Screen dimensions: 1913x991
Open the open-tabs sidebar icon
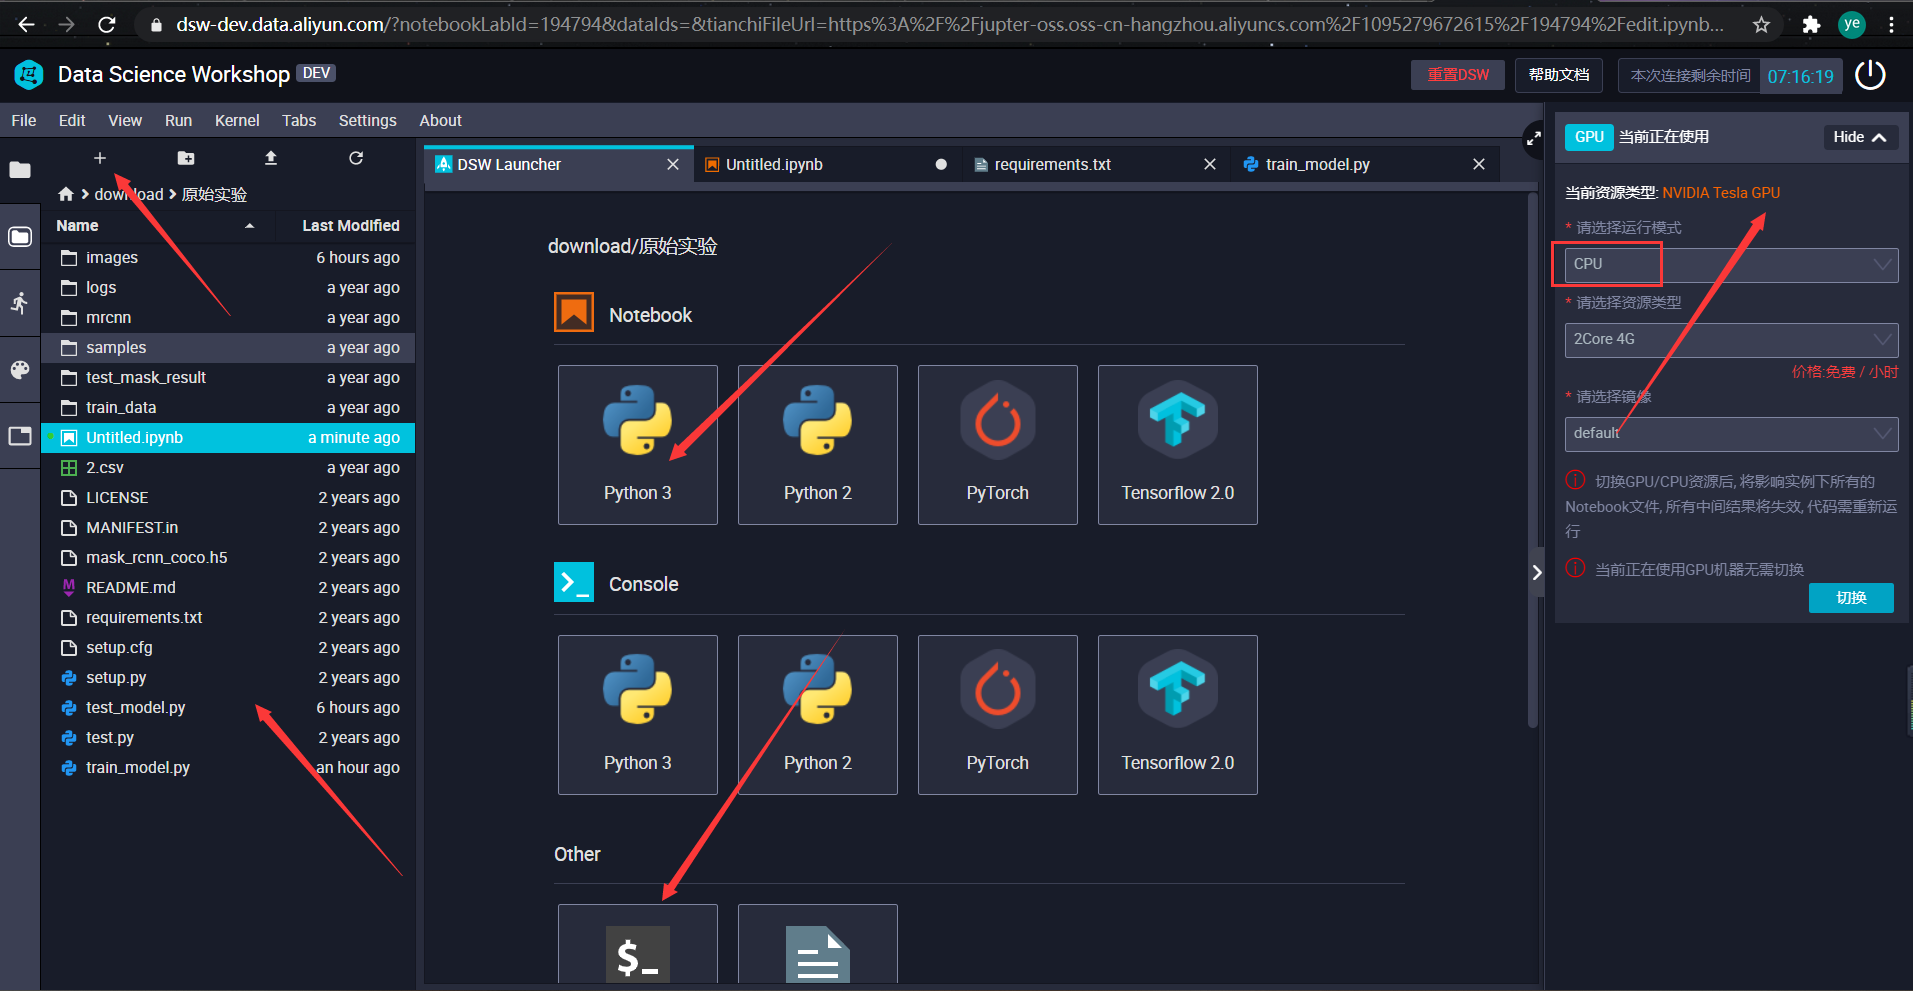click(20, 436)
